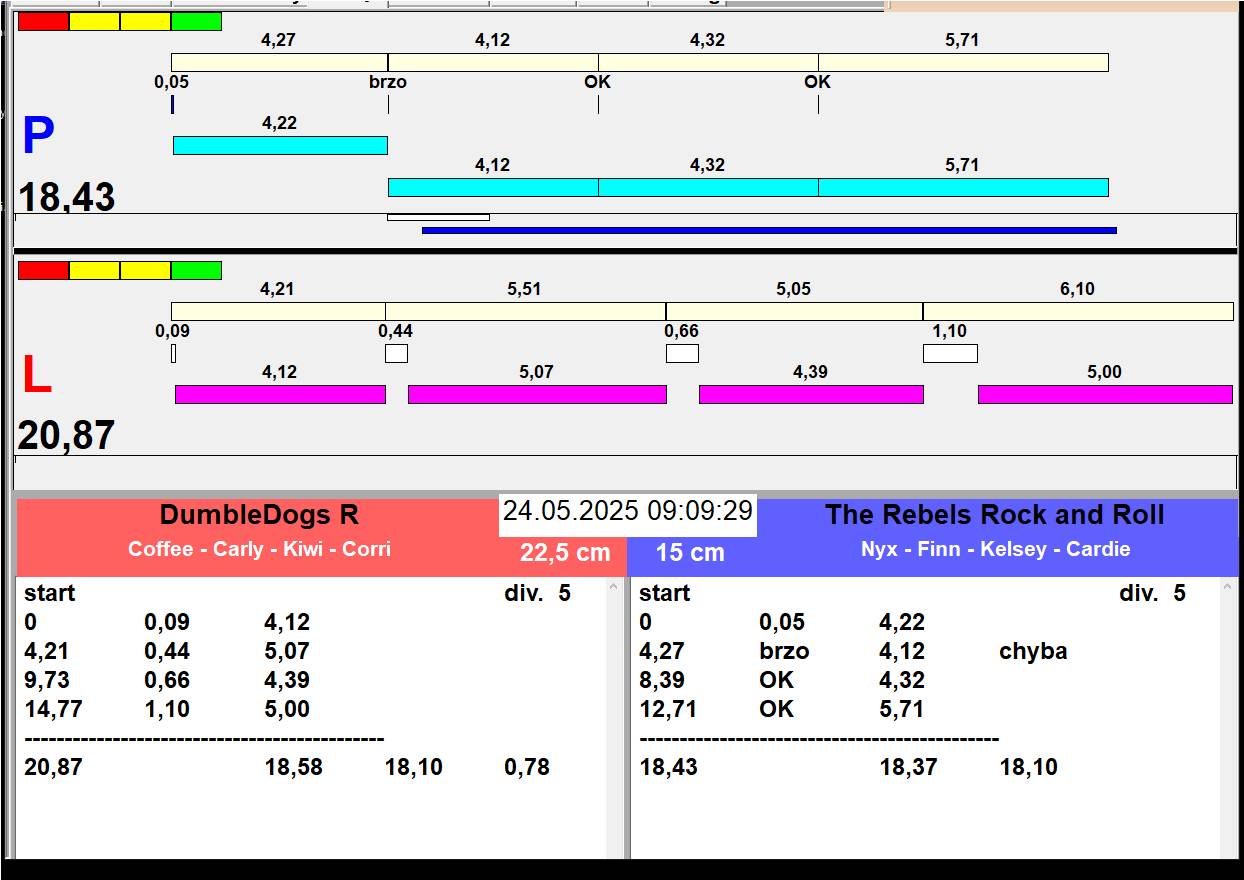
Task: Click the 15 cm jump height label
Action: [x=690, y=553]
